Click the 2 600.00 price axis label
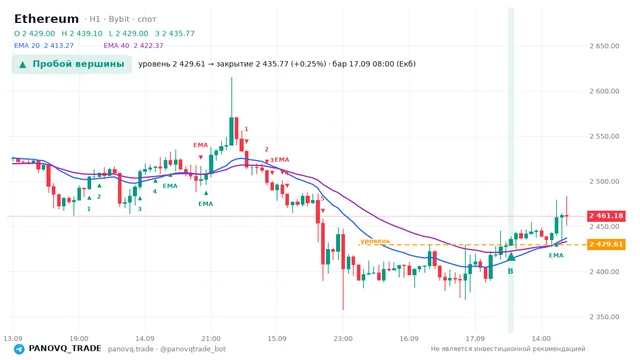This screenshot has width=640, height=360. point(604,91)
